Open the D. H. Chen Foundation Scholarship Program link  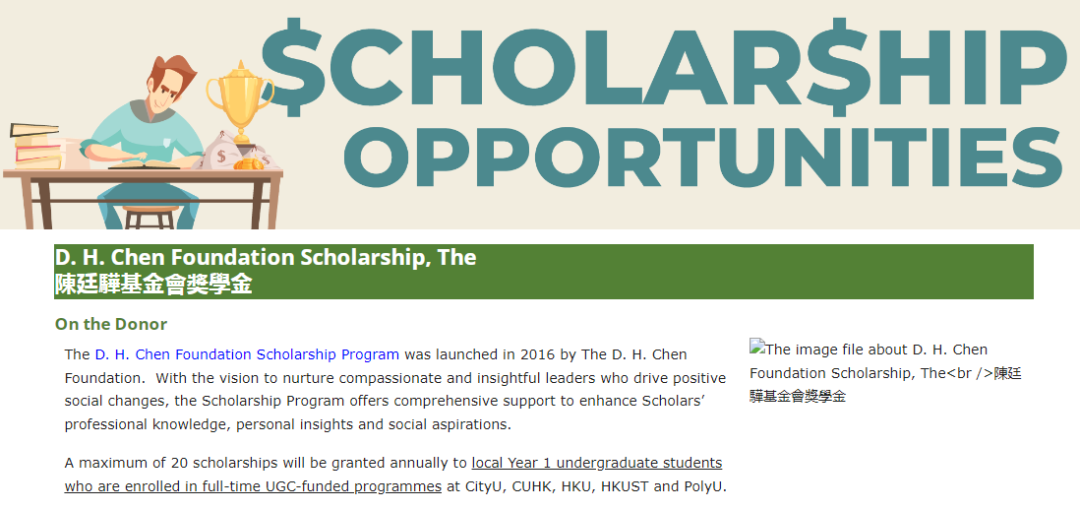click(247, 355)
